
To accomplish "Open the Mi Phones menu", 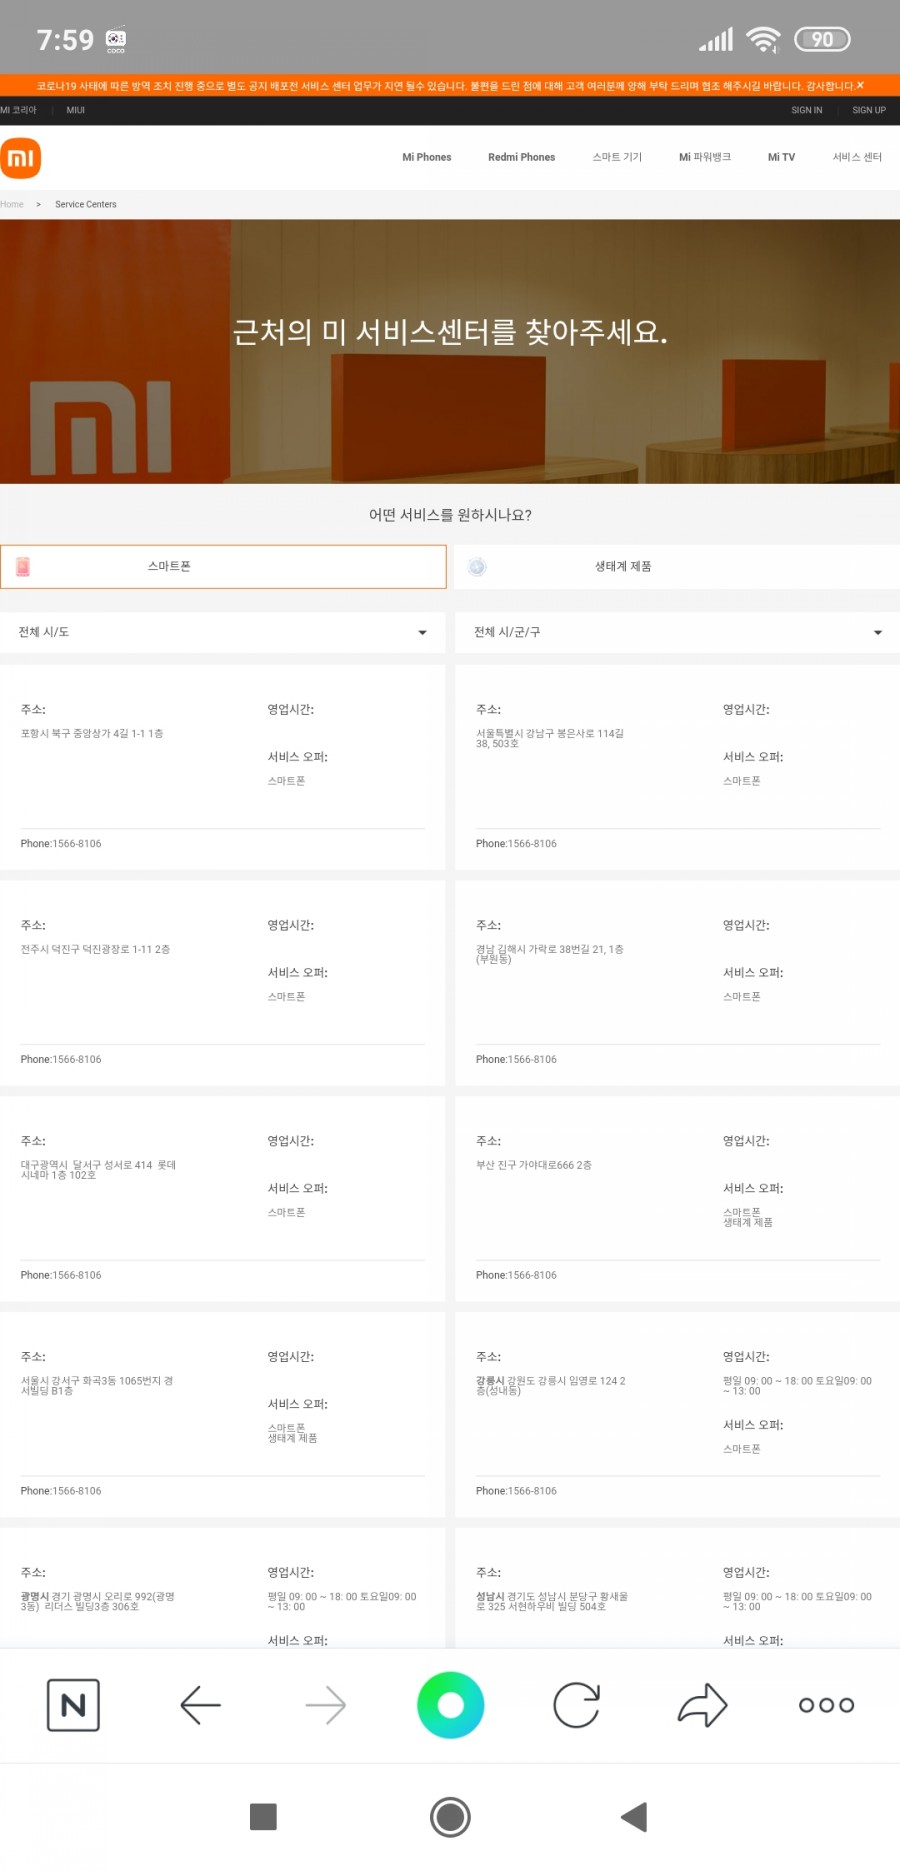I will click(x=426, y=157).
